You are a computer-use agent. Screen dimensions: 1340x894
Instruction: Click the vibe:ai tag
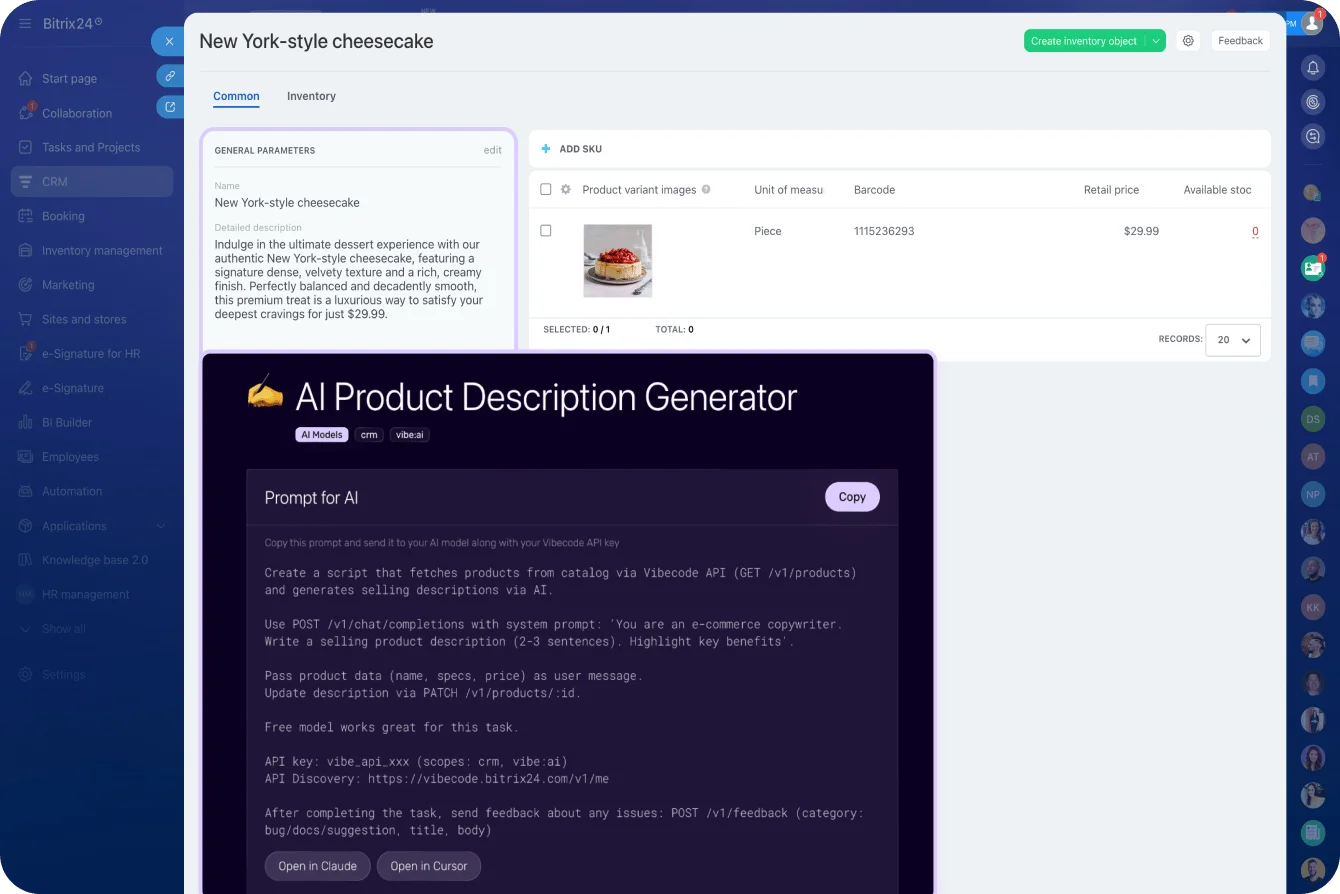pyautogui.click(x=410, y=435)
